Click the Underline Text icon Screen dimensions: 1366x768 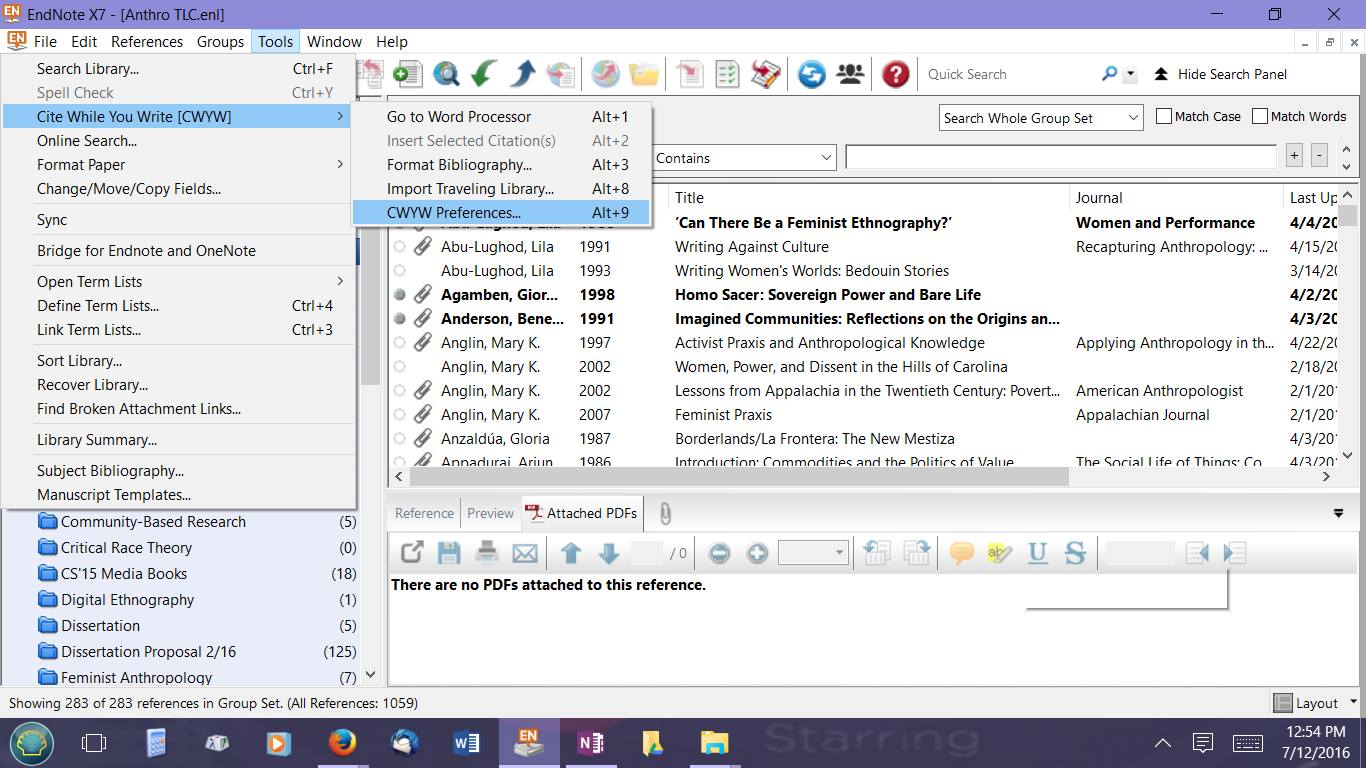[x=1038, y=553]
